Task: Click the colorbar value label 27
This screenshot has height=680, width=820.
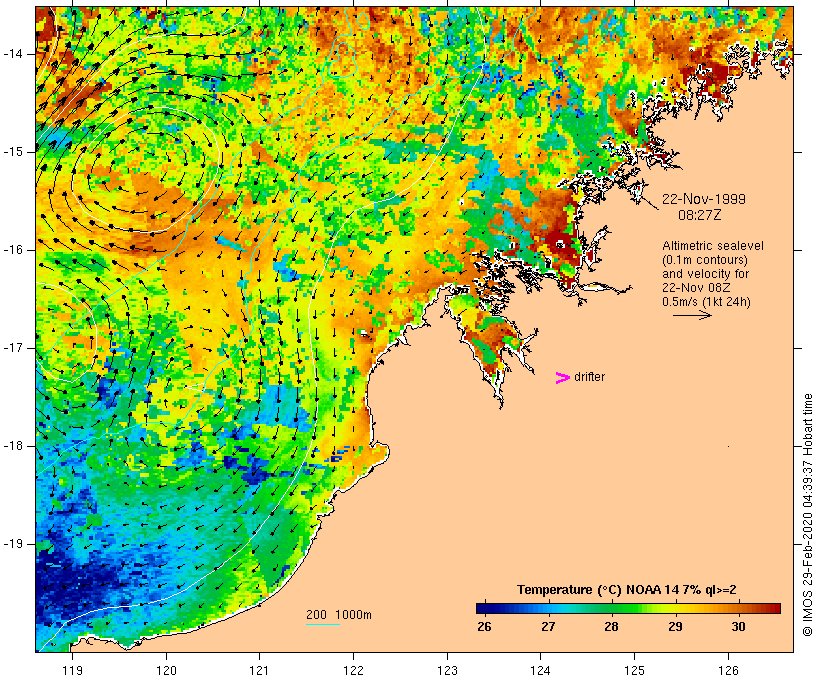Action: 548,626
